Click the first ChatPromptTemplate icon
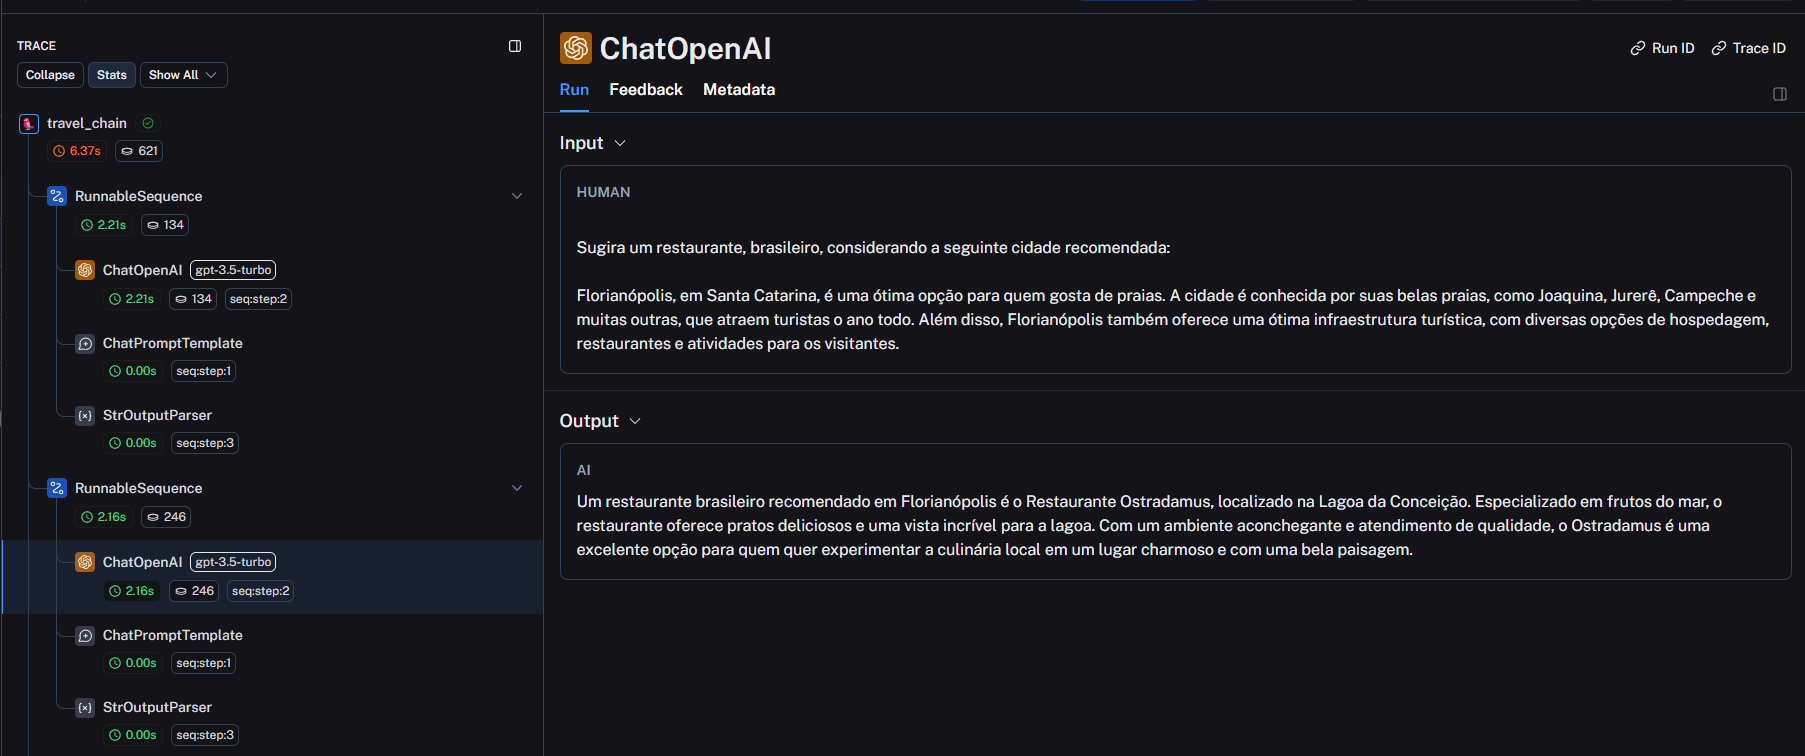This screenshot has height=756, width=1805. (x=85, y=343)
